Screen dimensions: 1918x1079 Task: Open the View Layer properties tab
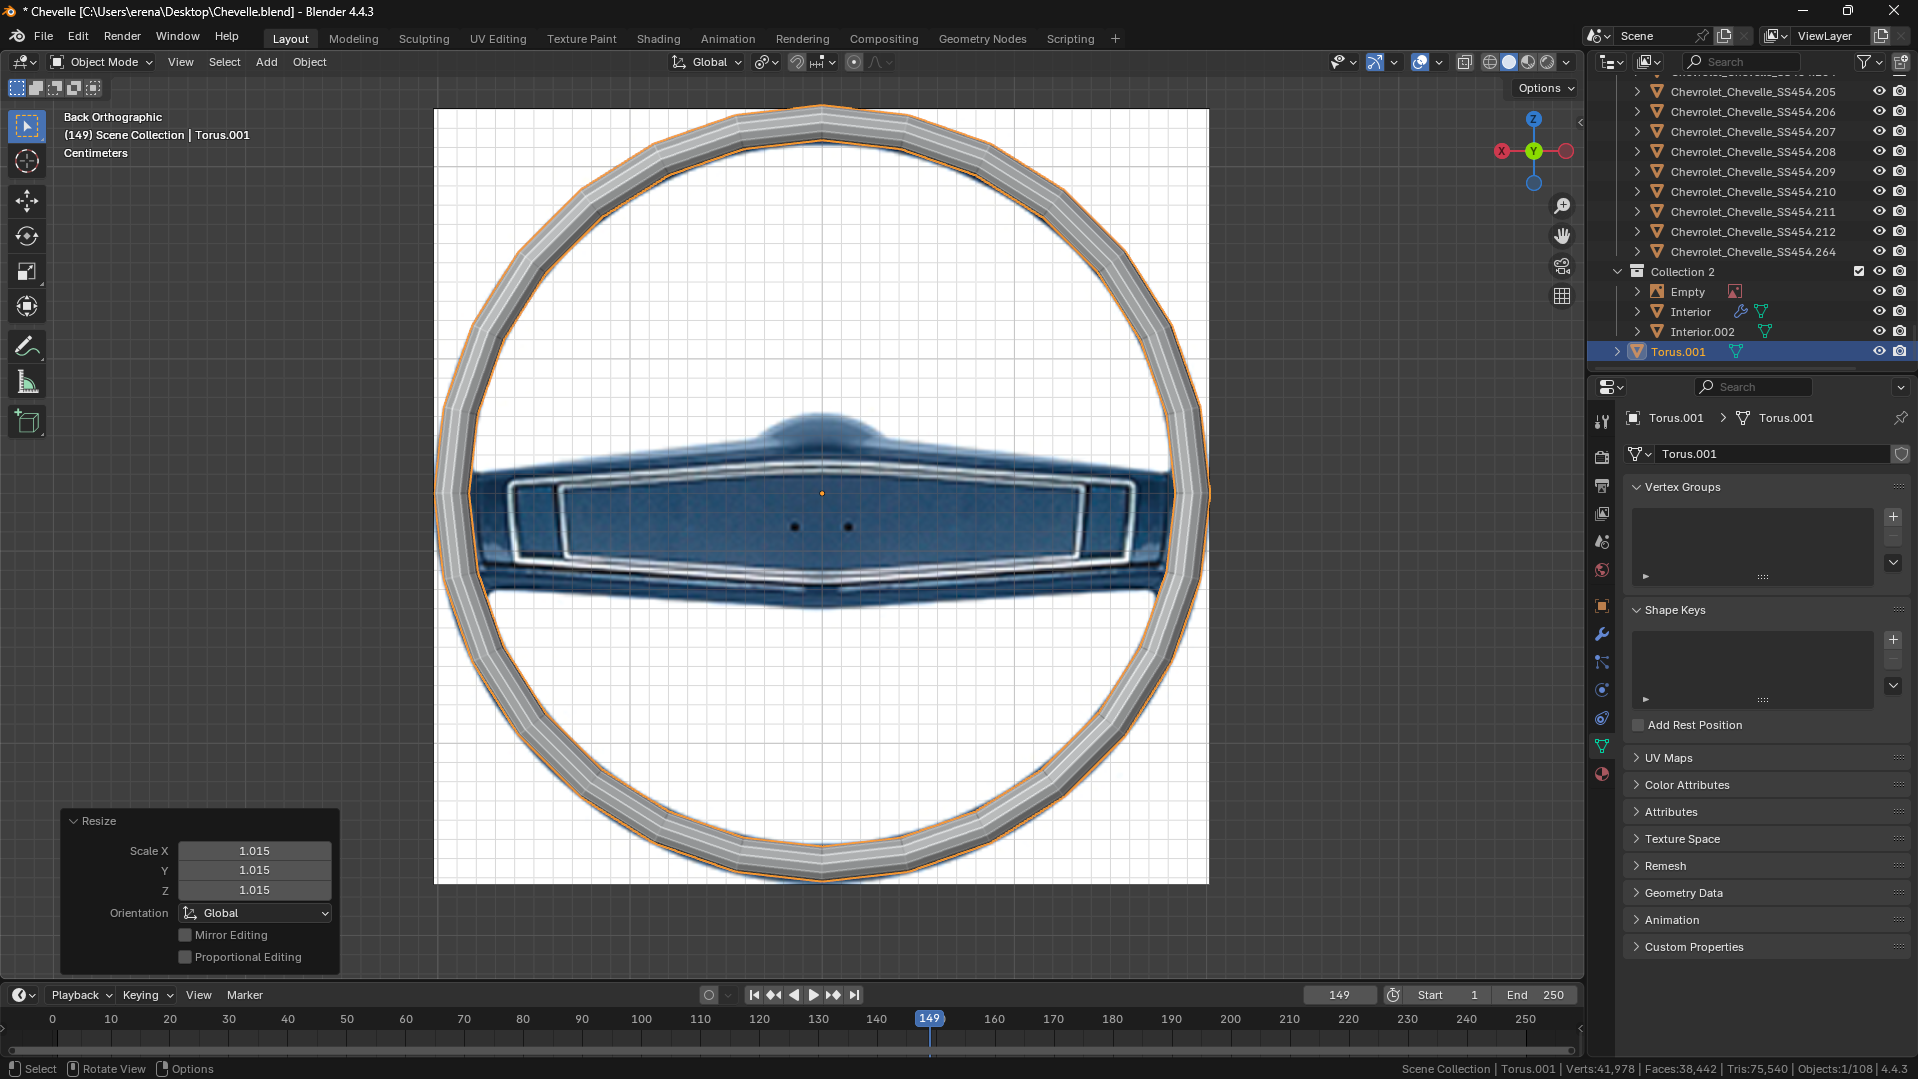(x=1602, y=513)
